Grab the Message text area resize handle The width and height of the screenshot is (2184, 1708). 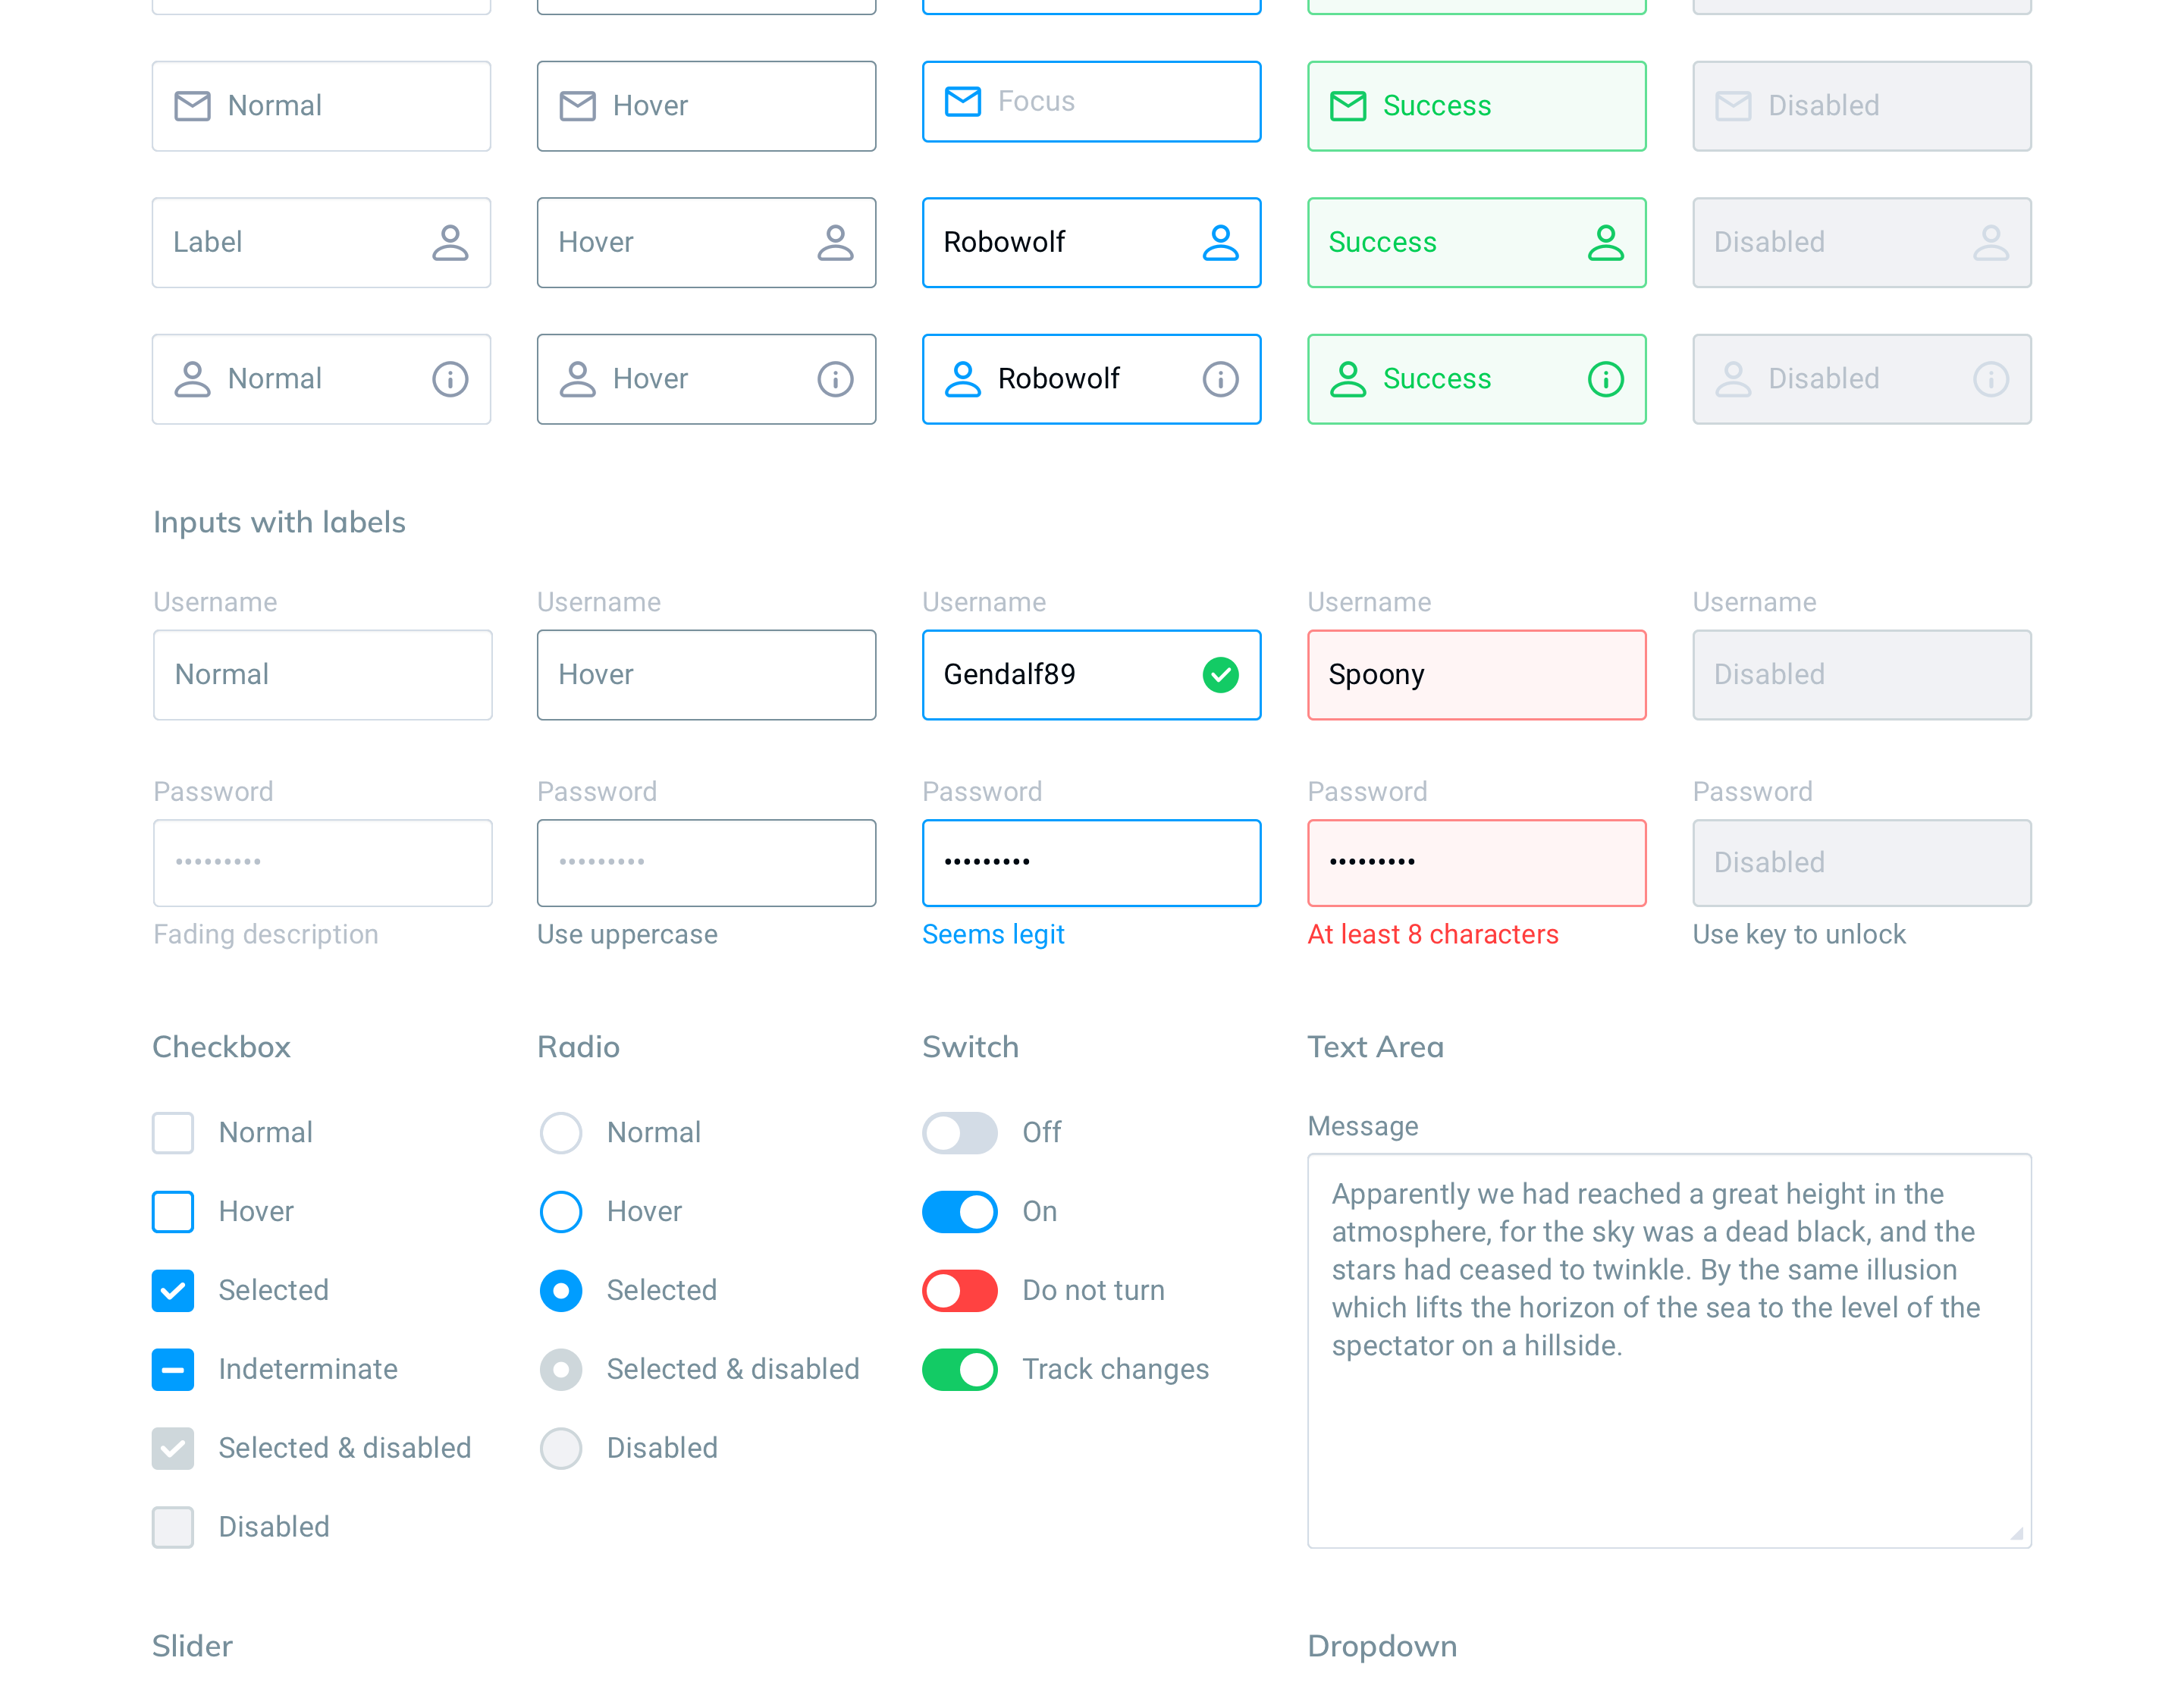point(2017,1534)
